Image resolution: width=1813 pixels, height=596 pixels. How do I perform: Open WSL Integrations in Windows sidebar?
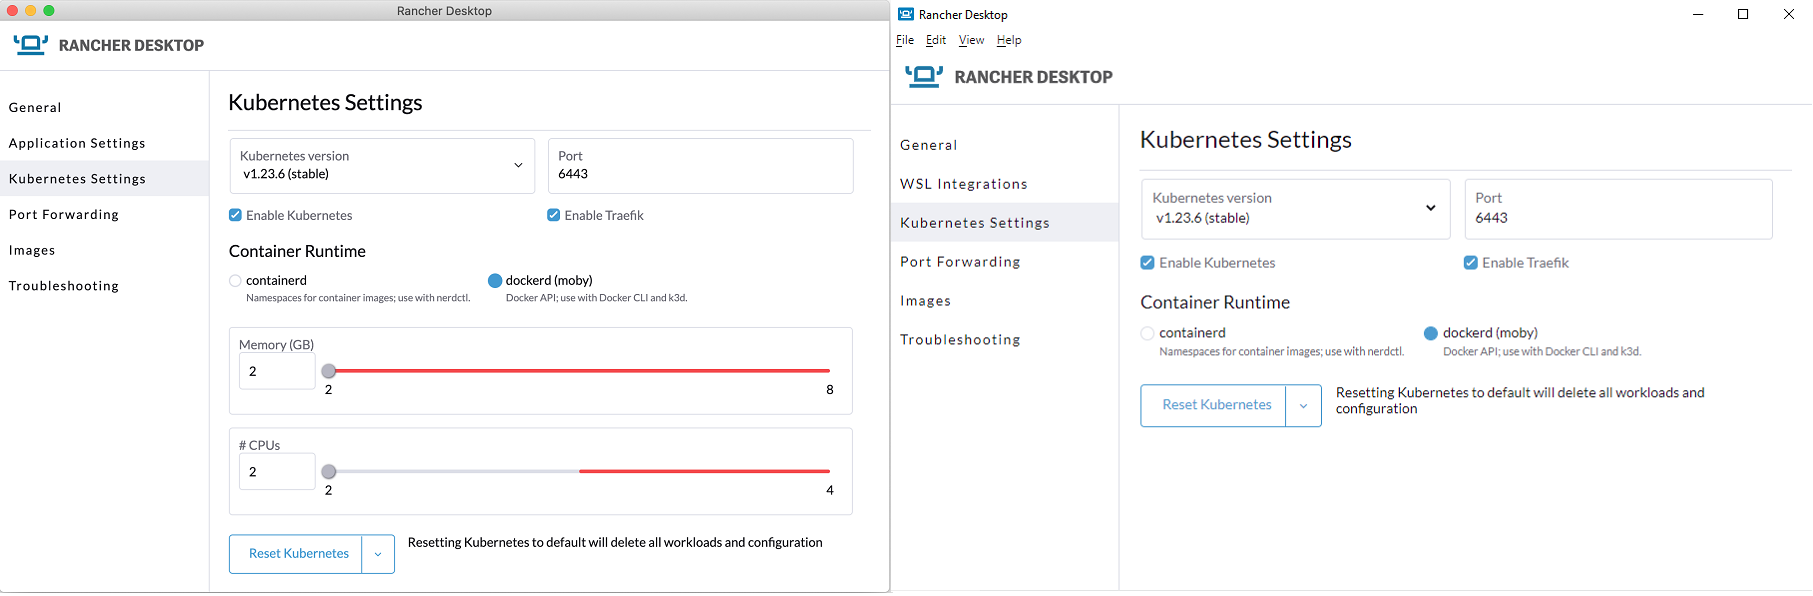coord(1004,184)
